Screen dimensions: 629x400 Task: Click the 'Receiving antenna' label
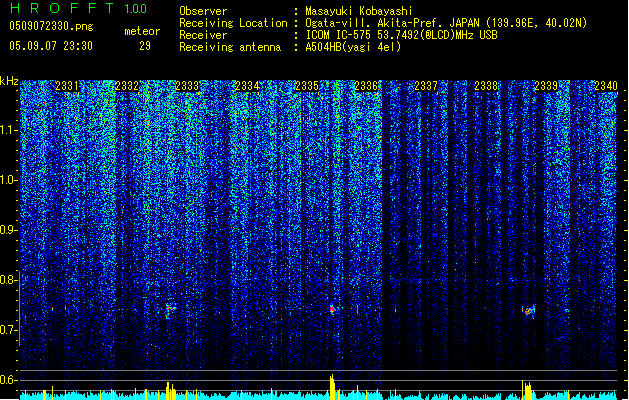coord(230,47)
